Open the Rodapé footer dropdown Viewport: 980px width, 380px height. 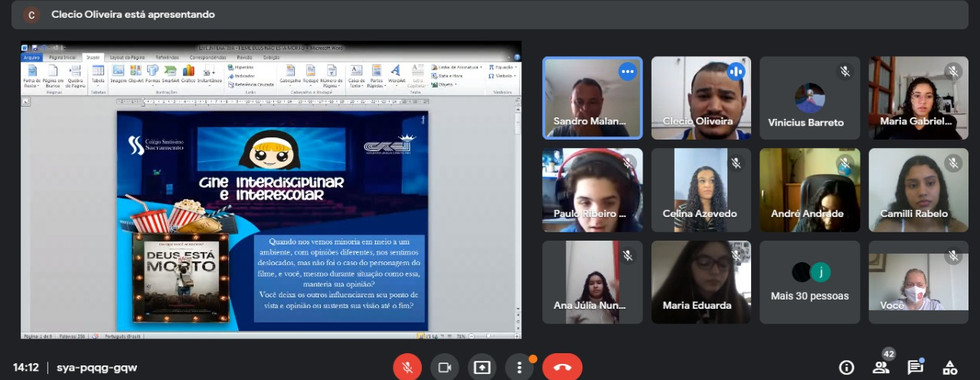click(311, 74)
